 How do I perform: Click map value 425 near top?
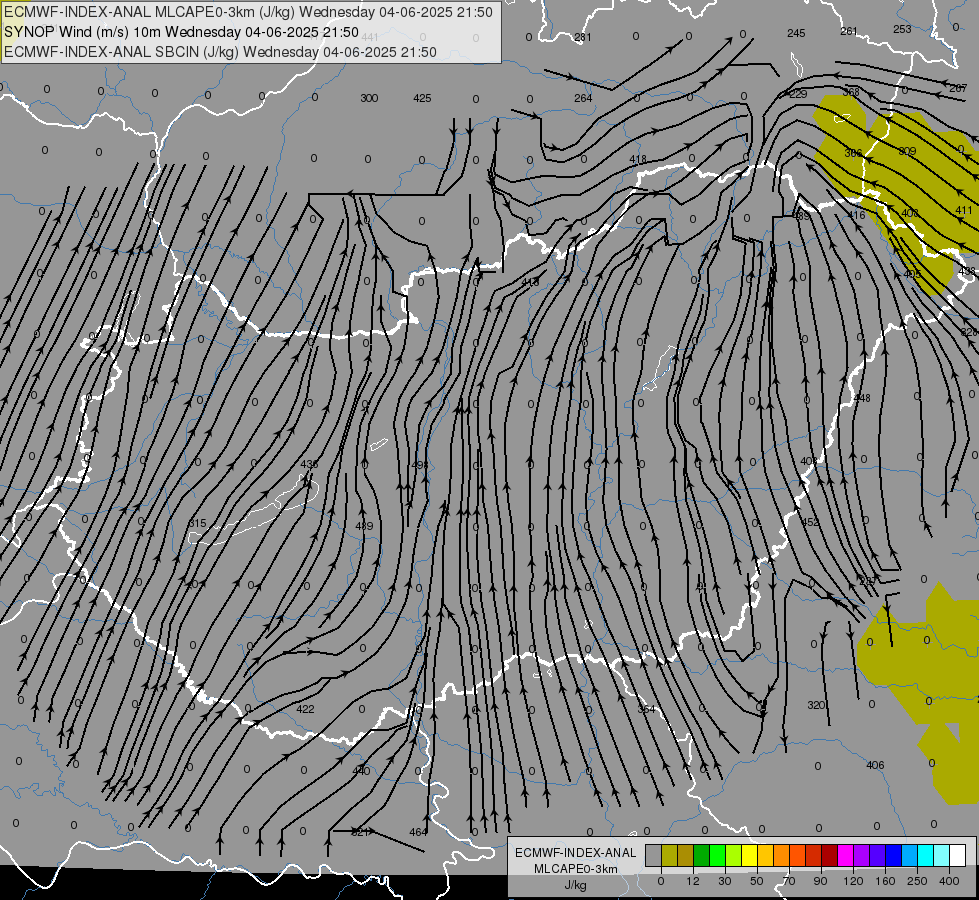422,98
